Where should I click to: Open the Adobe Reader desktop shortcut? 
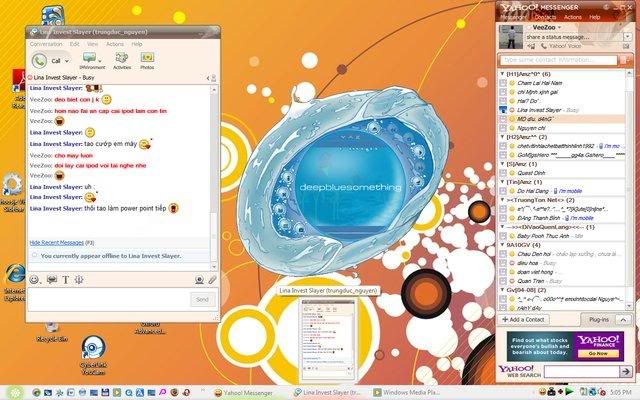pos(18,89)
